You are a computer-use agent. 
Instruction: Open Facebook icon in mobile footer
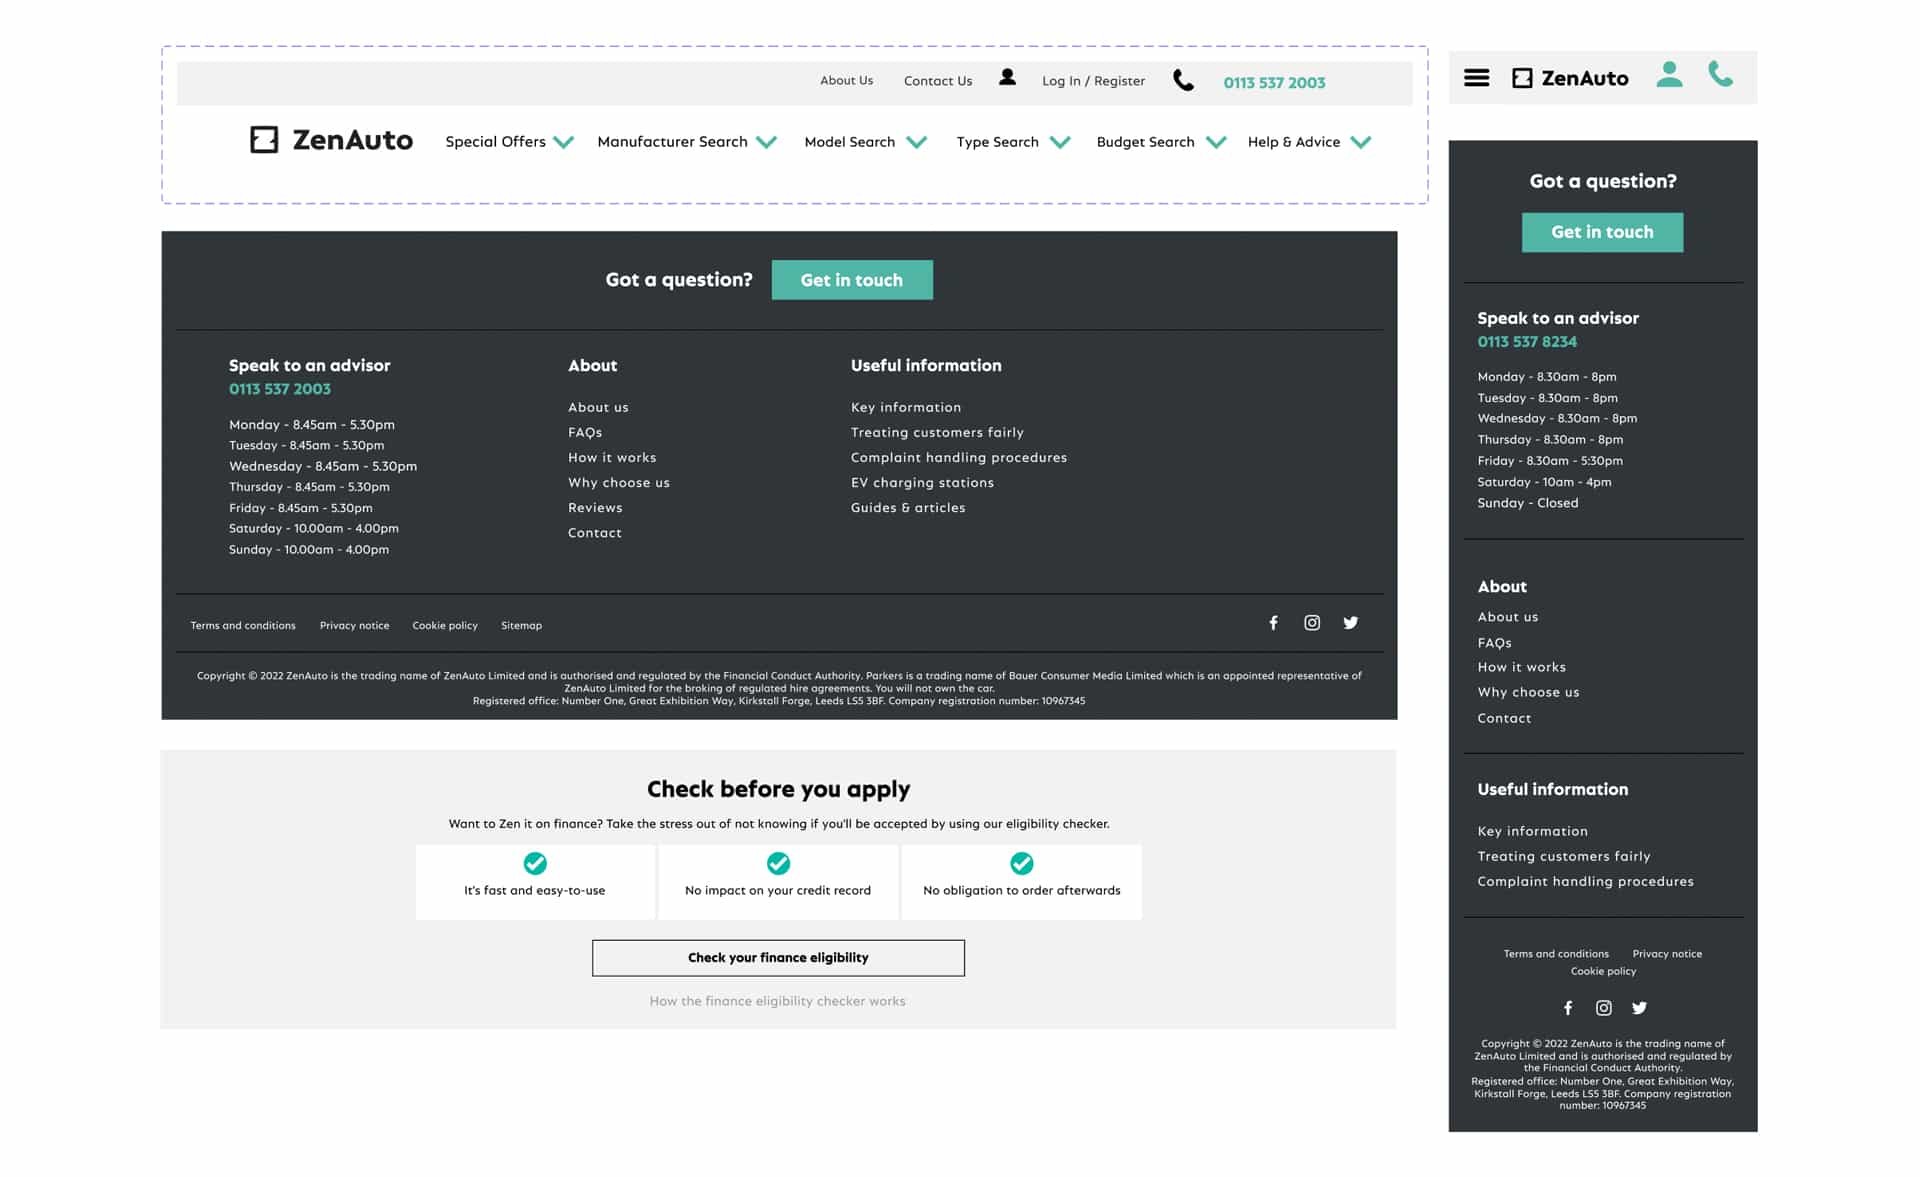[x=1568, y=1008]
